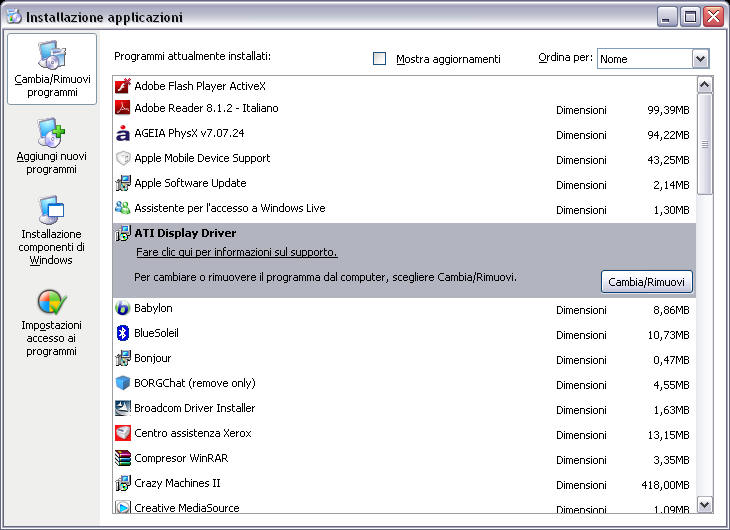Image resolution: width=730 pixels, height=530 pixels.
Task: Select the Bonjour program entry
Action: [404, 358]
